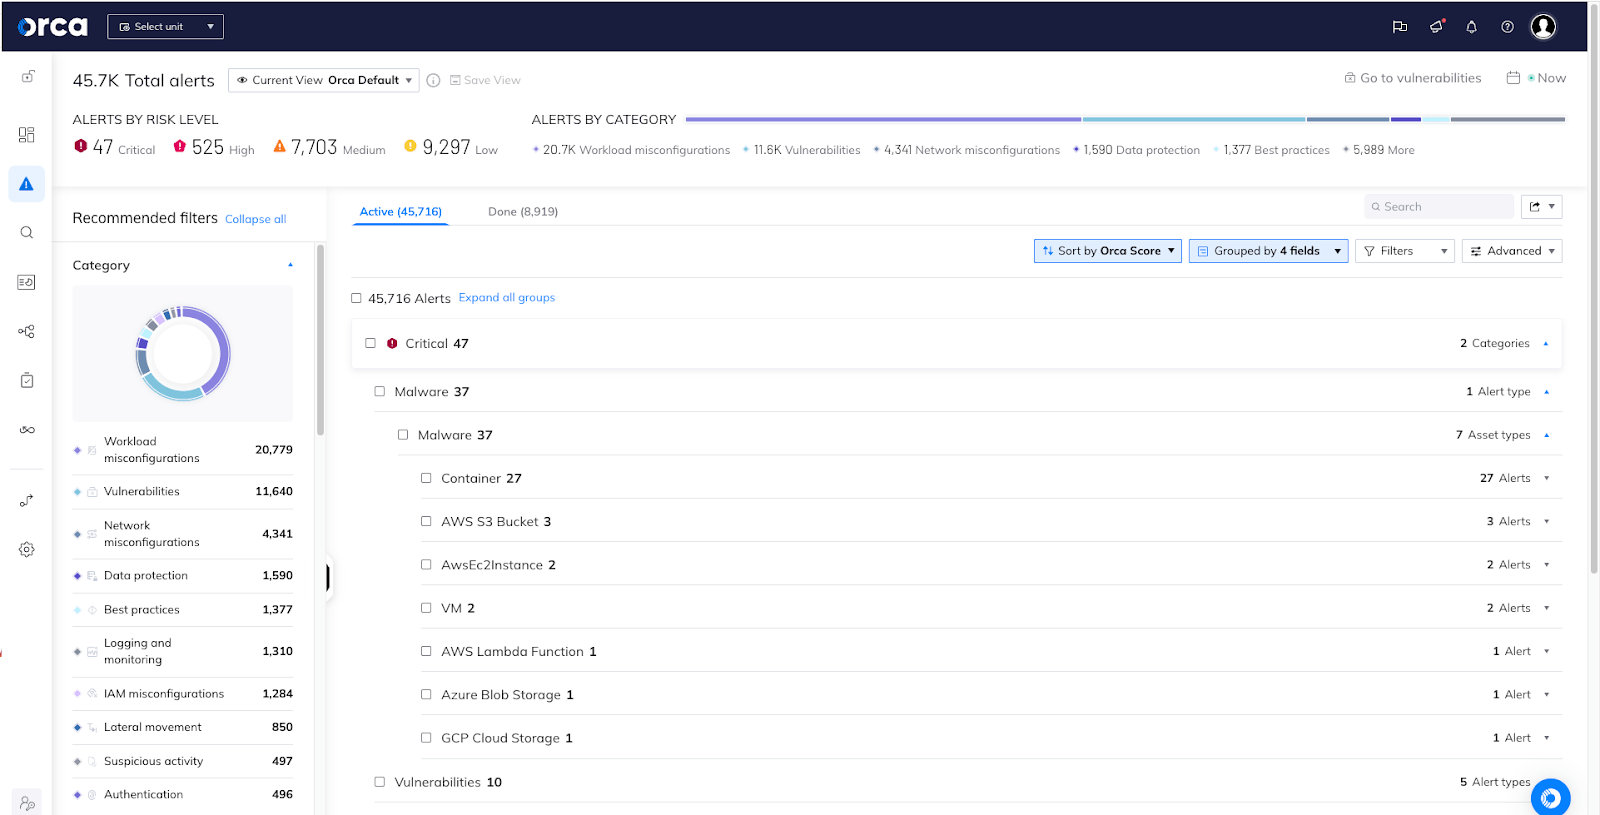Image resolution: width=1600 pixels, height=815 pixels.
Task: Open the chat support bubble
Action: (1550, 797)
